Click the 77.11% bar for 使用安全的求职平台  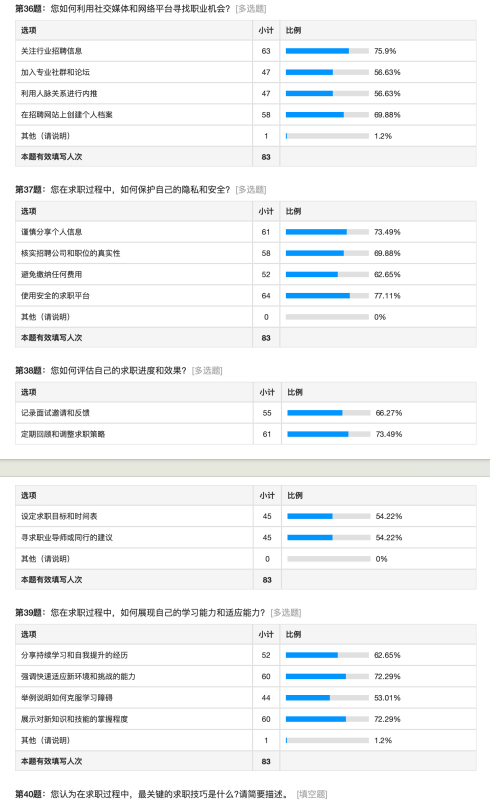pos(327,296)
